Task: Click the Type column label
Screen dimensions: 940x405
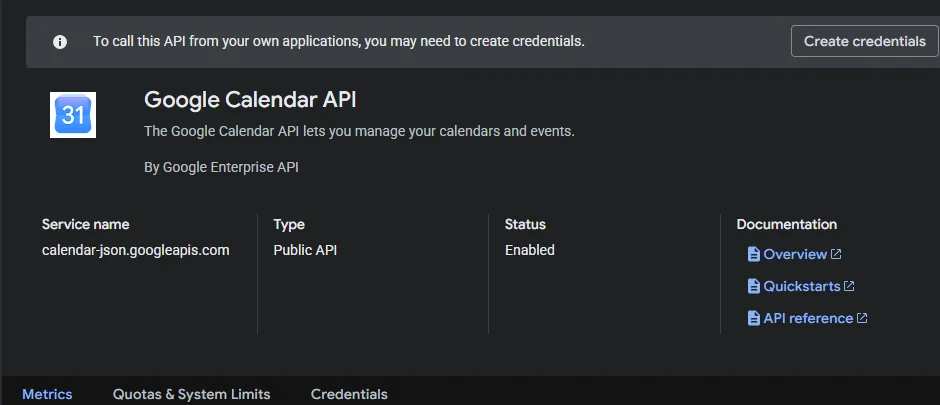Action: [x=289, y=225]
